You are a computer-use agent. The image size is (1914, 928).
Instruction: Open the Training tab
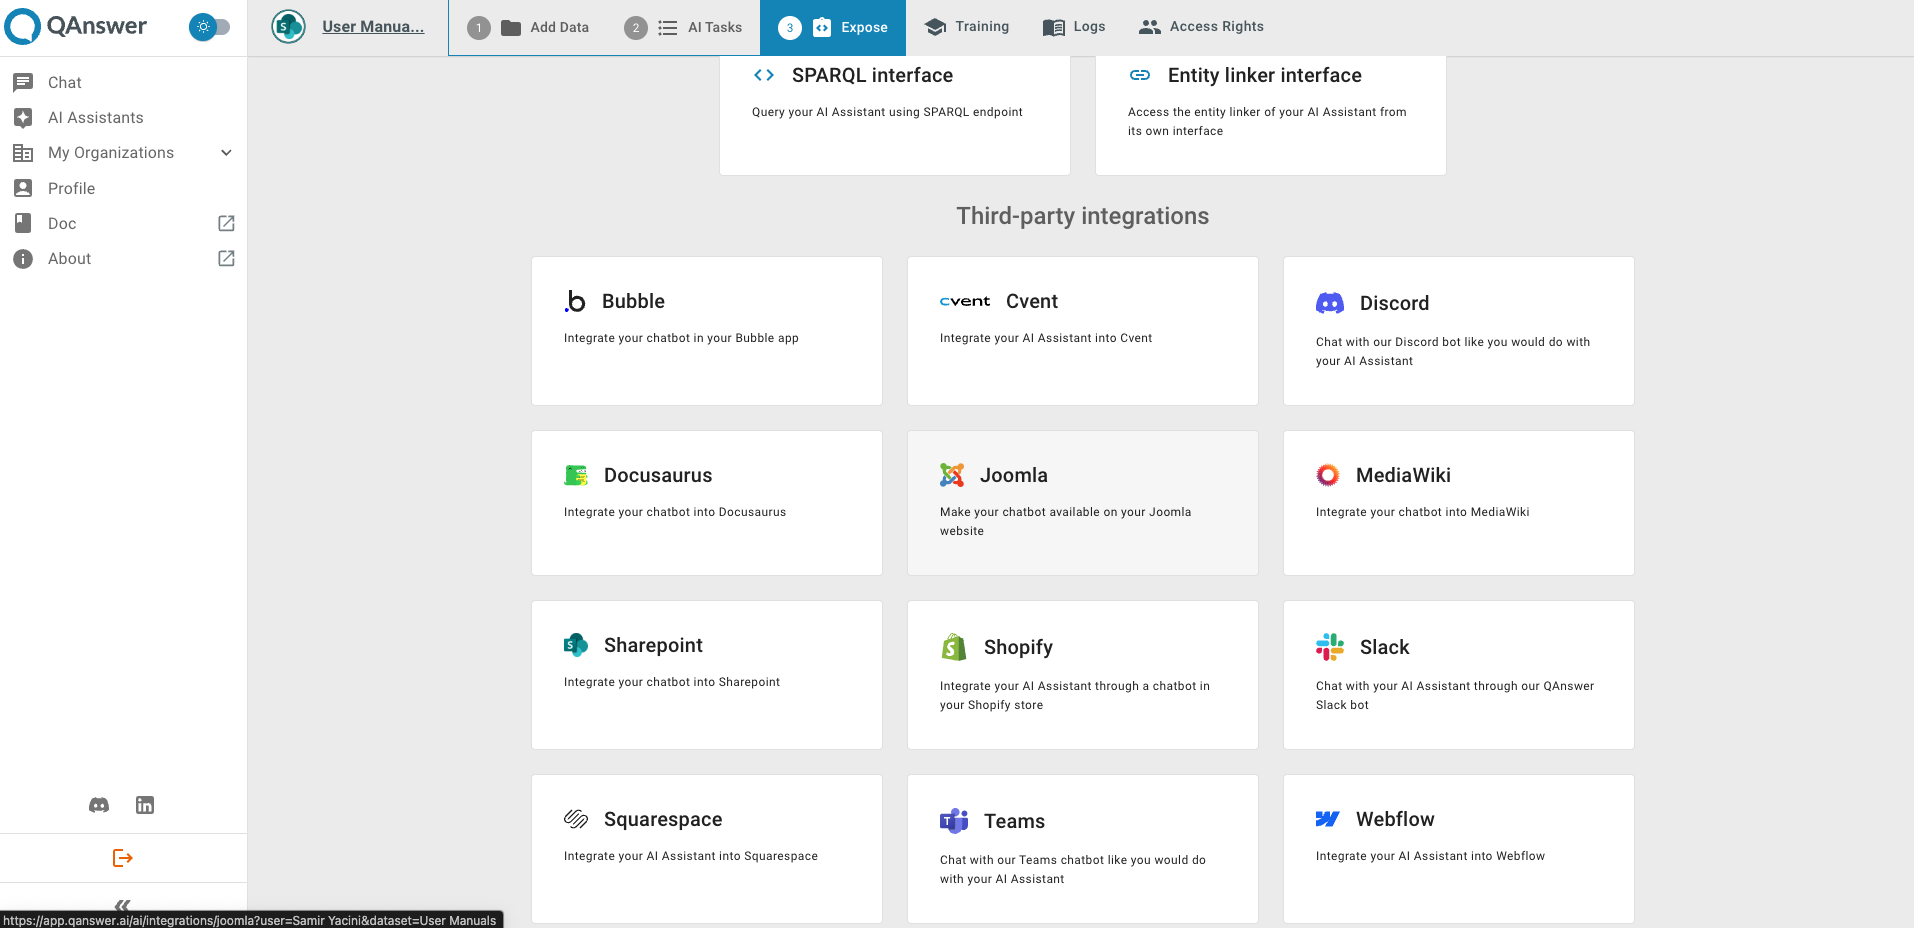(967, 27)
